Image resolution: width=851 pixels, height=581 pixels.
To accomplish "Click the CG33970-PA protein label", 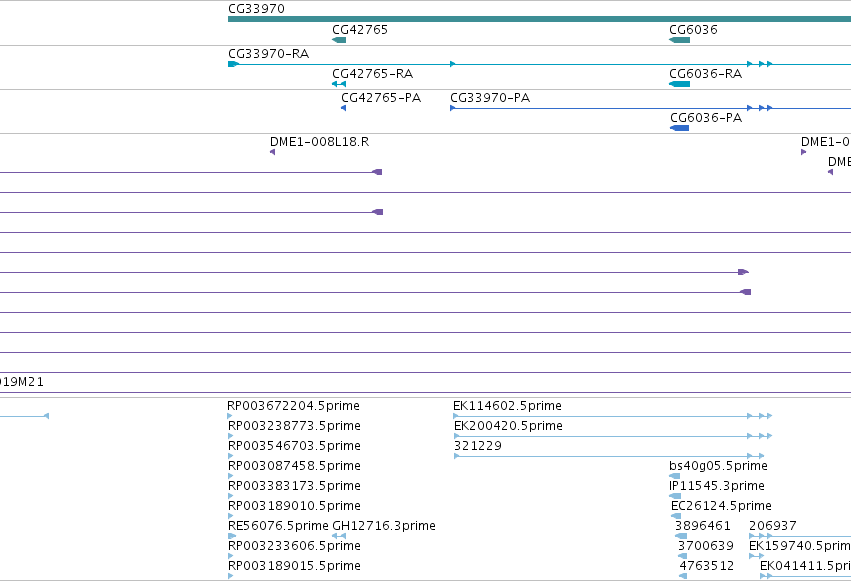I will point(490,98).
